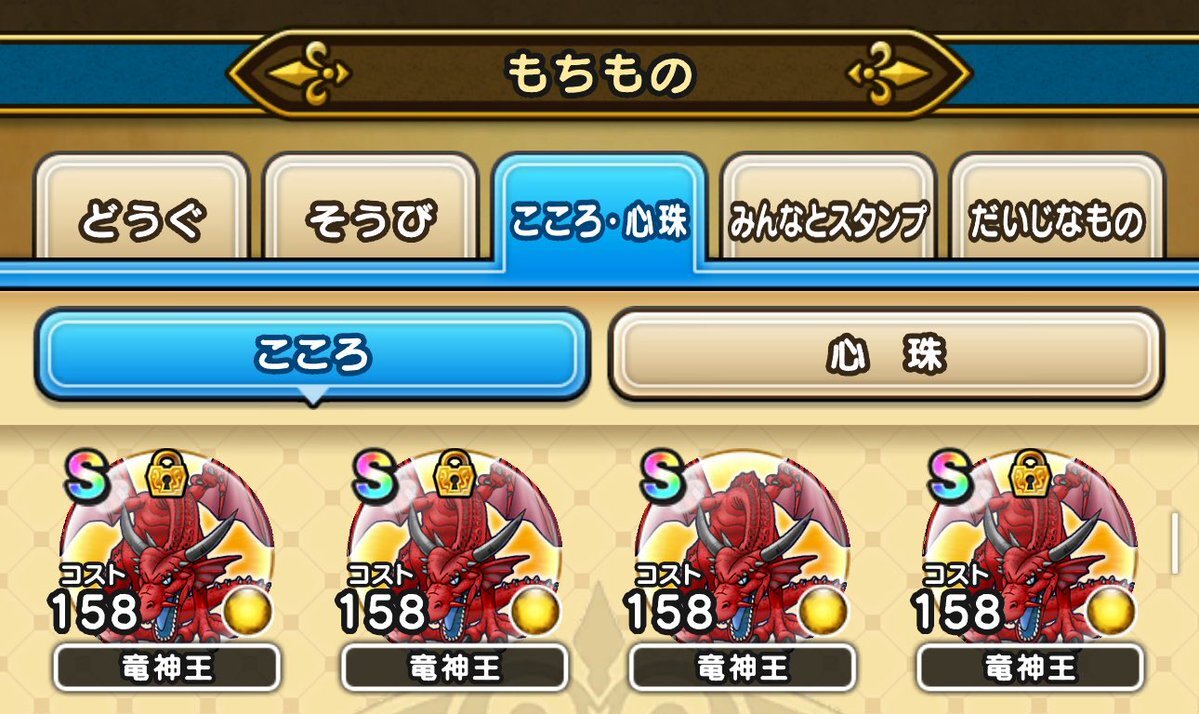This screenshot has width=1199, height=714.
Task: Tap the yellow orb on the first heart
Action: coord(249,611)
